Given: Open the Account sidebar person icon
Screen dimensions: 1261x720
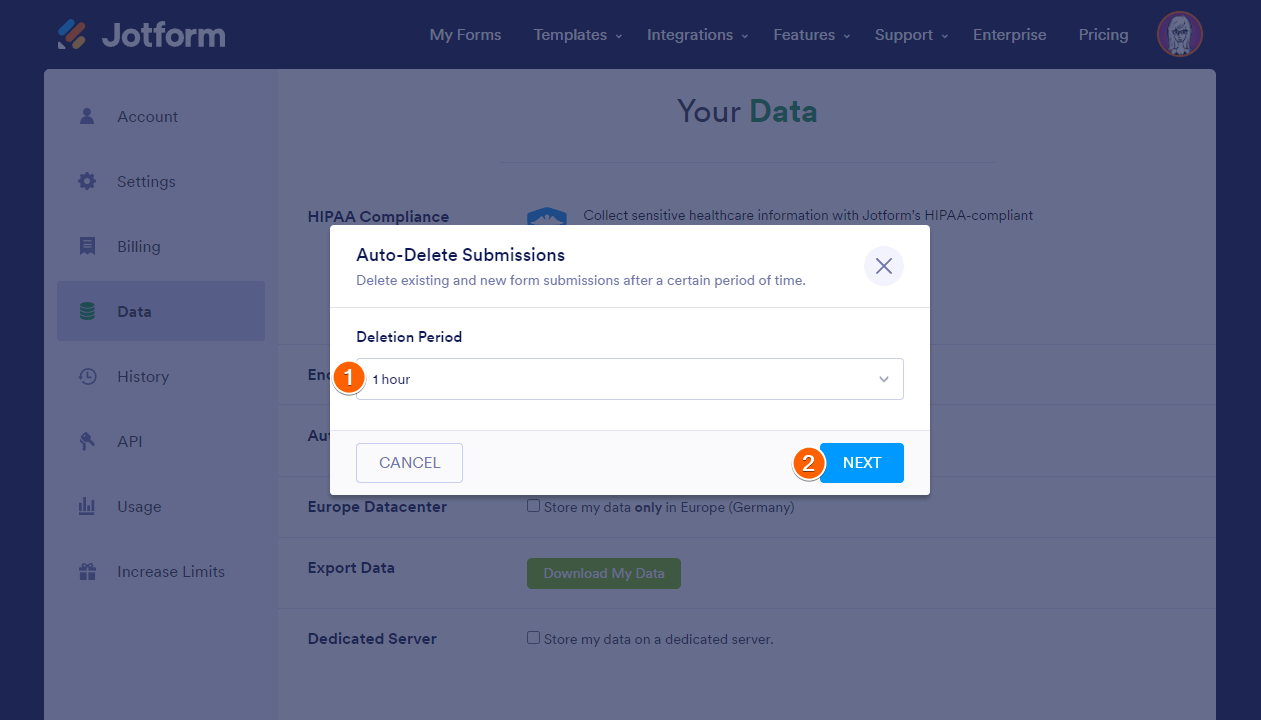Looking at the screenshot, I should click(87, 116).
